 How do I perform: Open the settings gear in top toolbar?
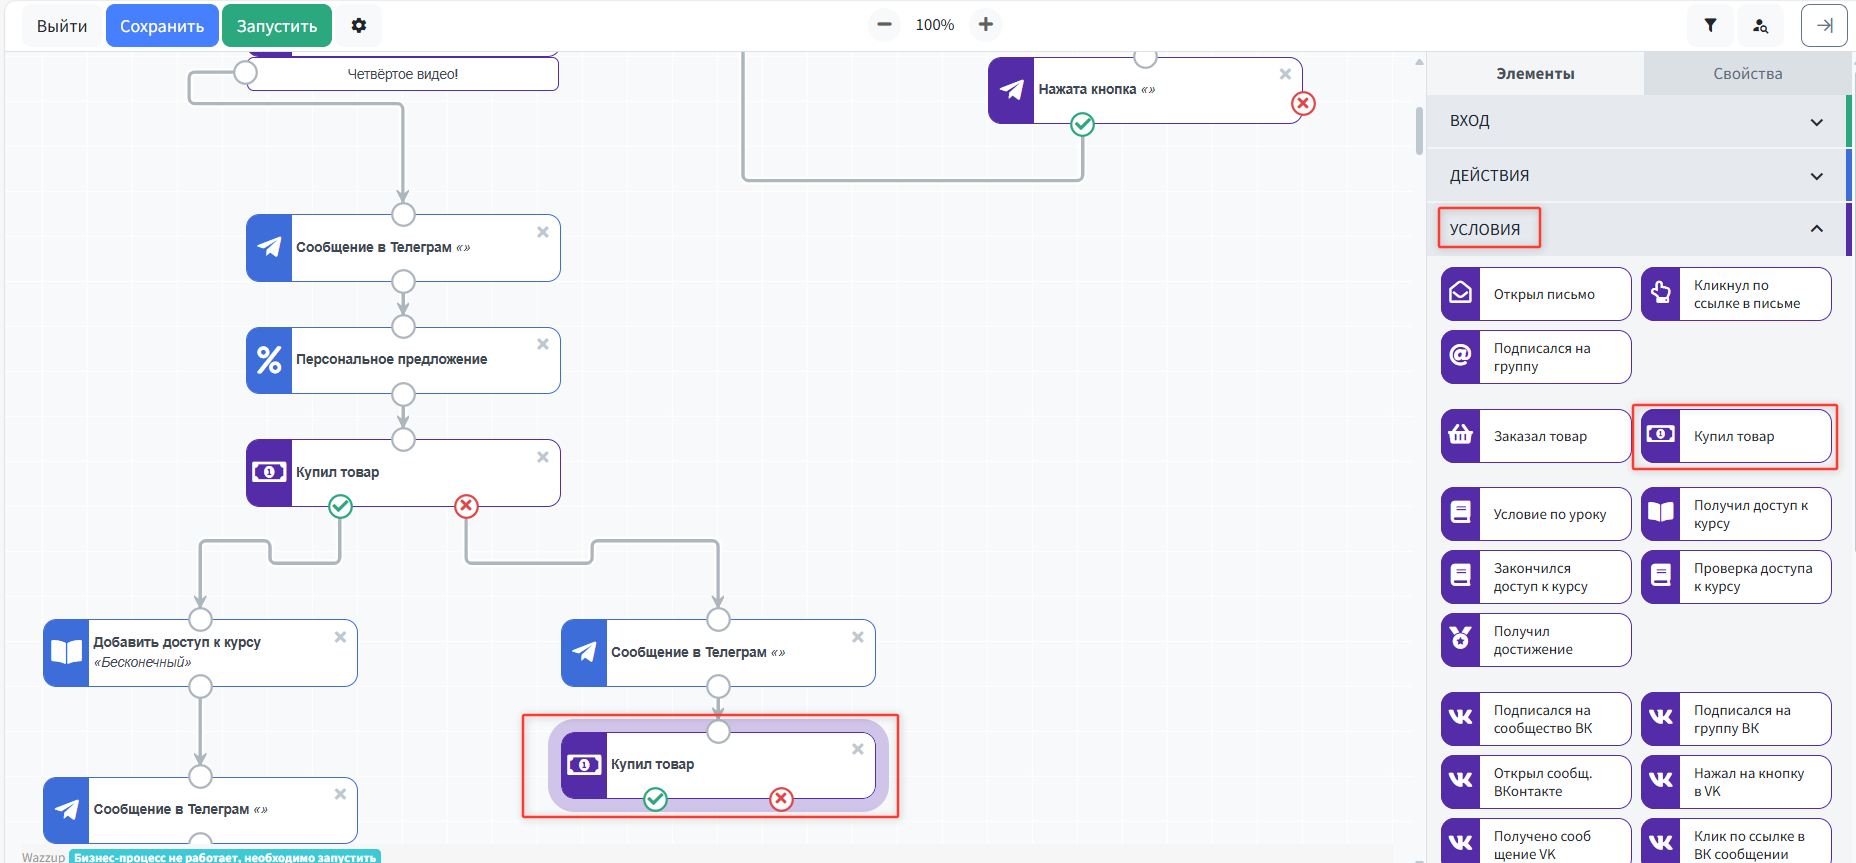coord(359,26)
